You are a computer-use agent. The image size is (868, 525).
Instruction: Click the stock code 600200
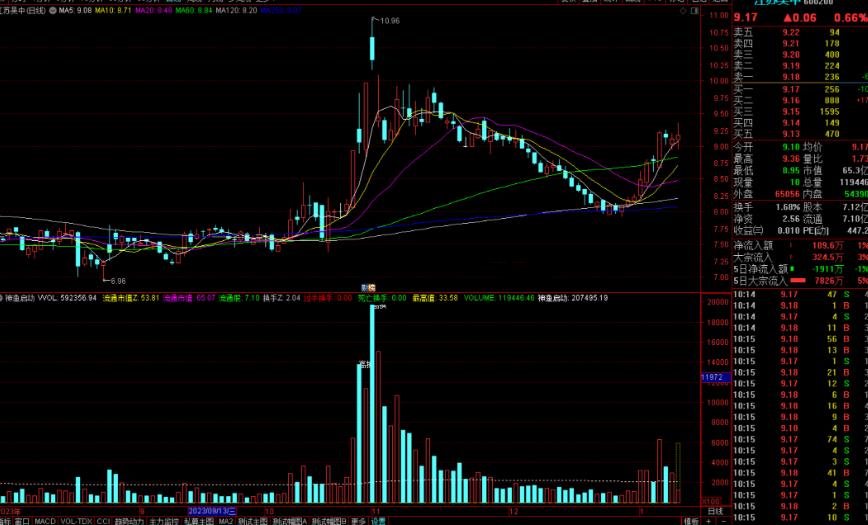817,2
